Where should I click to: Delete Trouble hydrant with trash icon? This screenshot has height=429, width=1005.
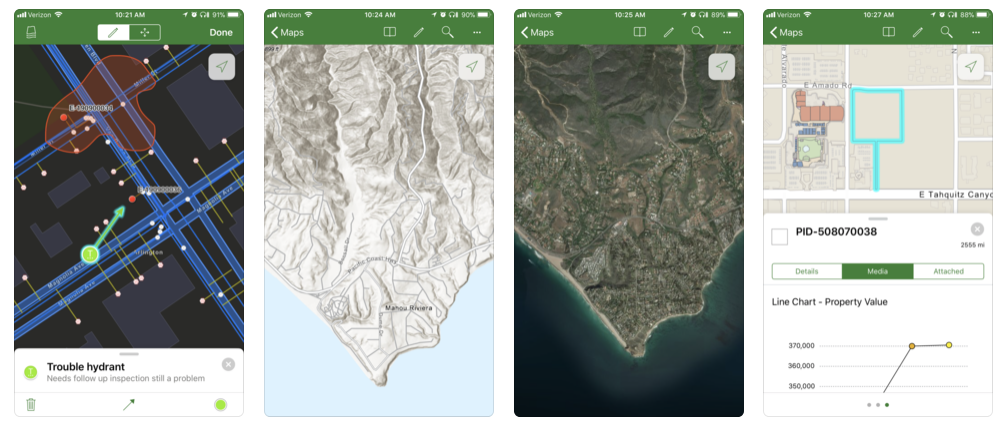point(31,405)
